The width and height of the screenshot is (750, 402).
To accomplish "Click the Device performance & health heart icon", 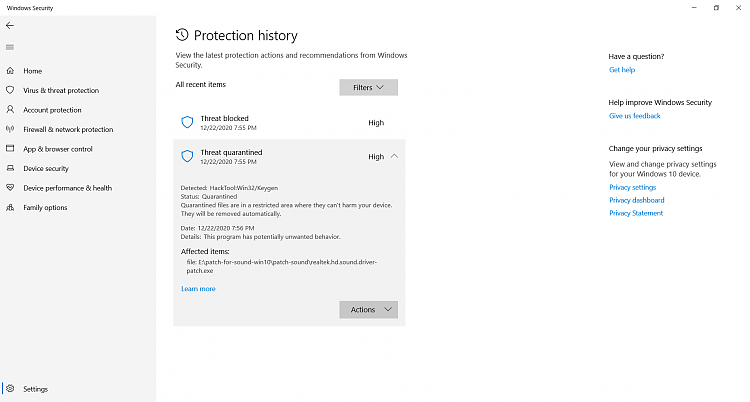I will [x=10, y=188].
